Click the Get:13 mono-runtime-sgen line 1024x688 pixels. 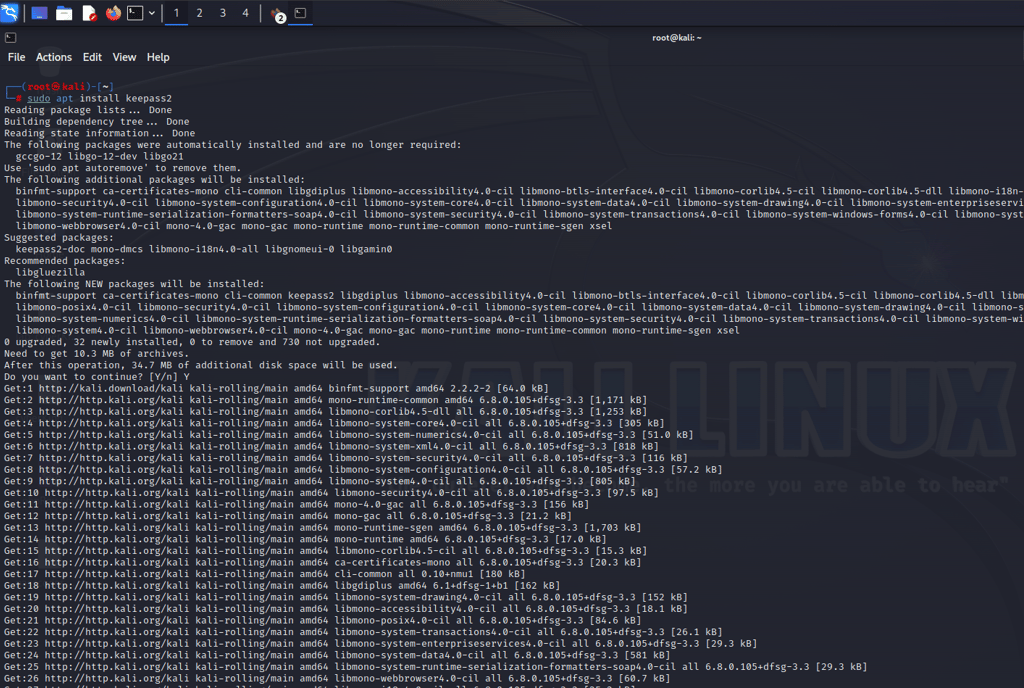pyautogui.click(x=323, y=527)
